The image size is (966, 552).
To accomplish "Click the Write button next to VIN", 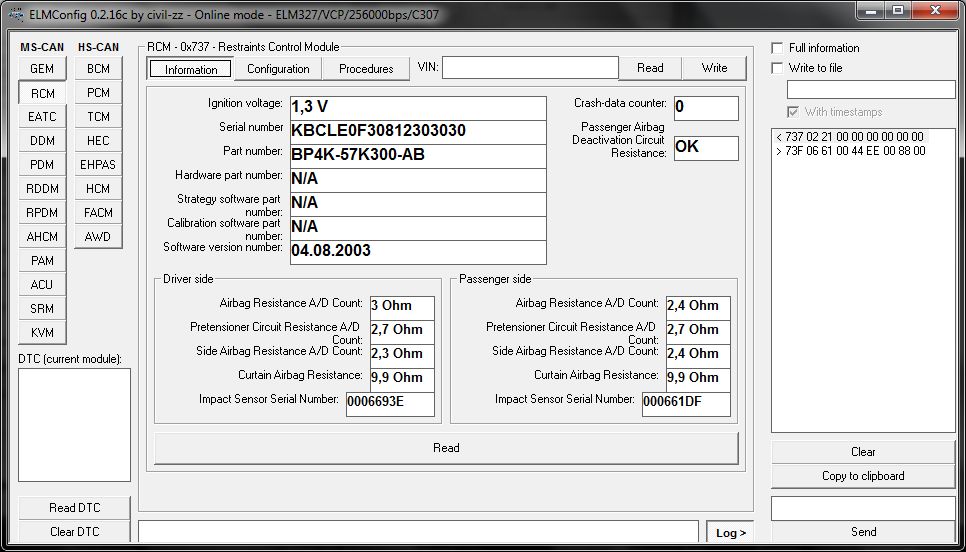I will [714, 68].
